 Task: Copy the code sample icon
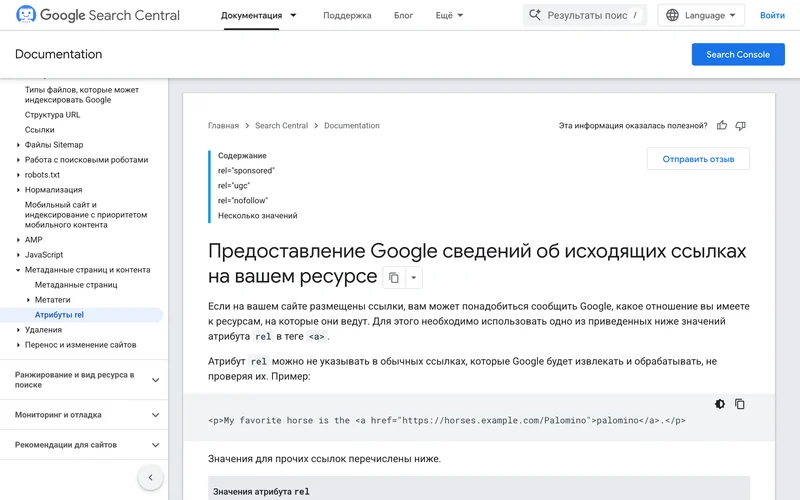740,404
